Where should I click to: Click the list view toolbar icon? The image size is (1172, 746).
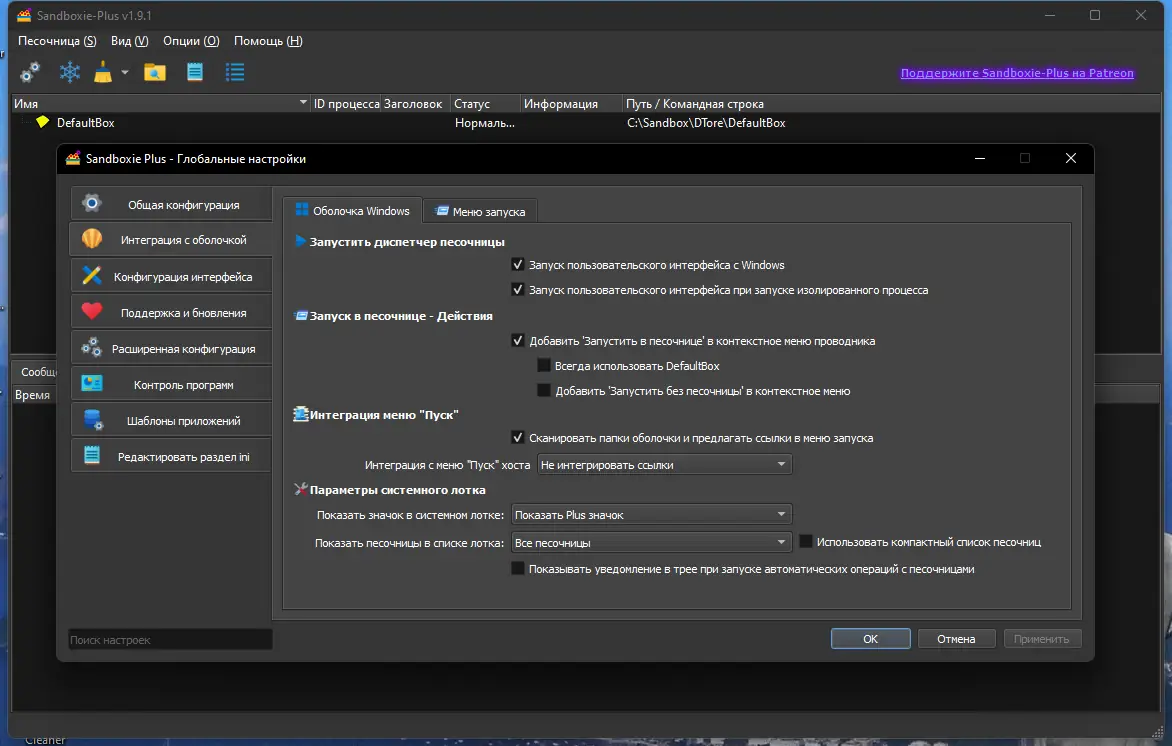(235, 73)
